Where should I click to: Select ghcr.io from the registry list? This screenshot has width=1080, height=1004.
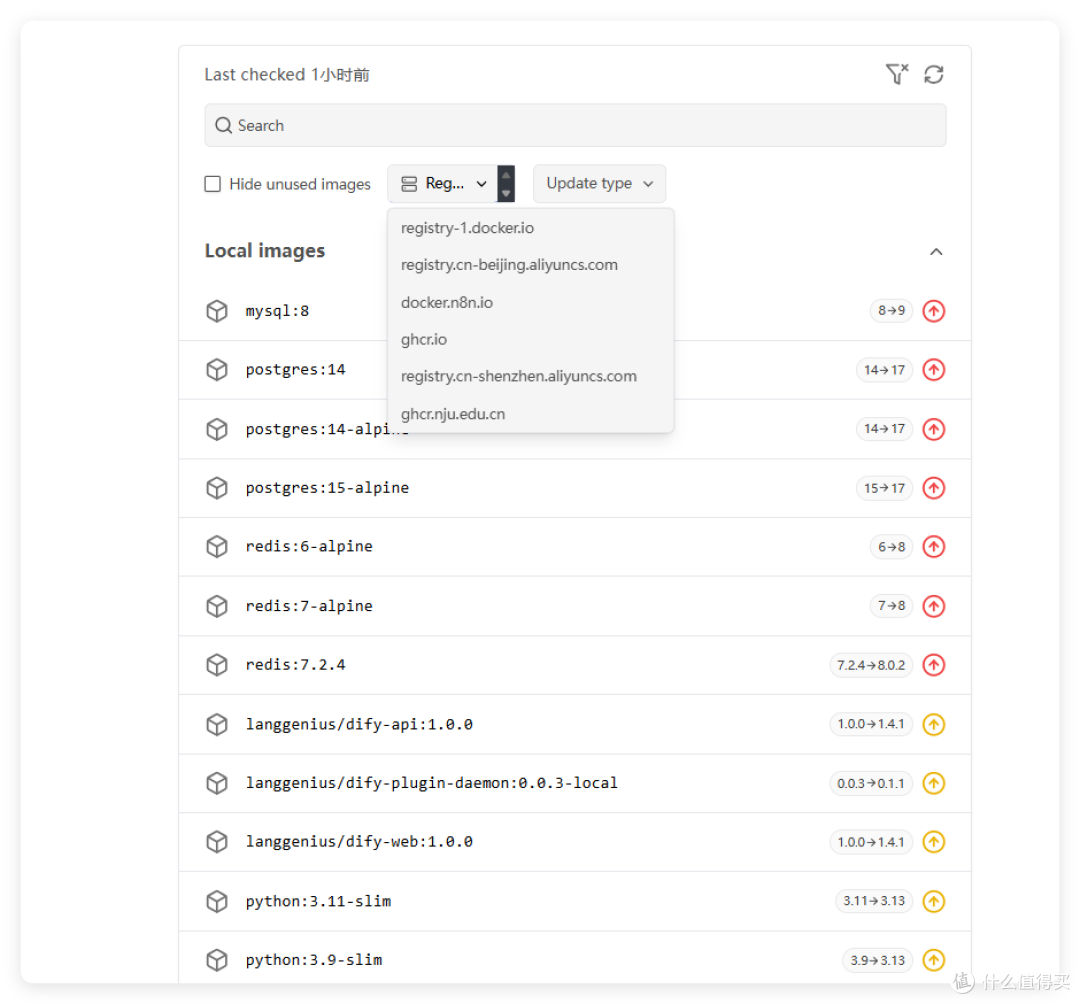coord(423,339)
